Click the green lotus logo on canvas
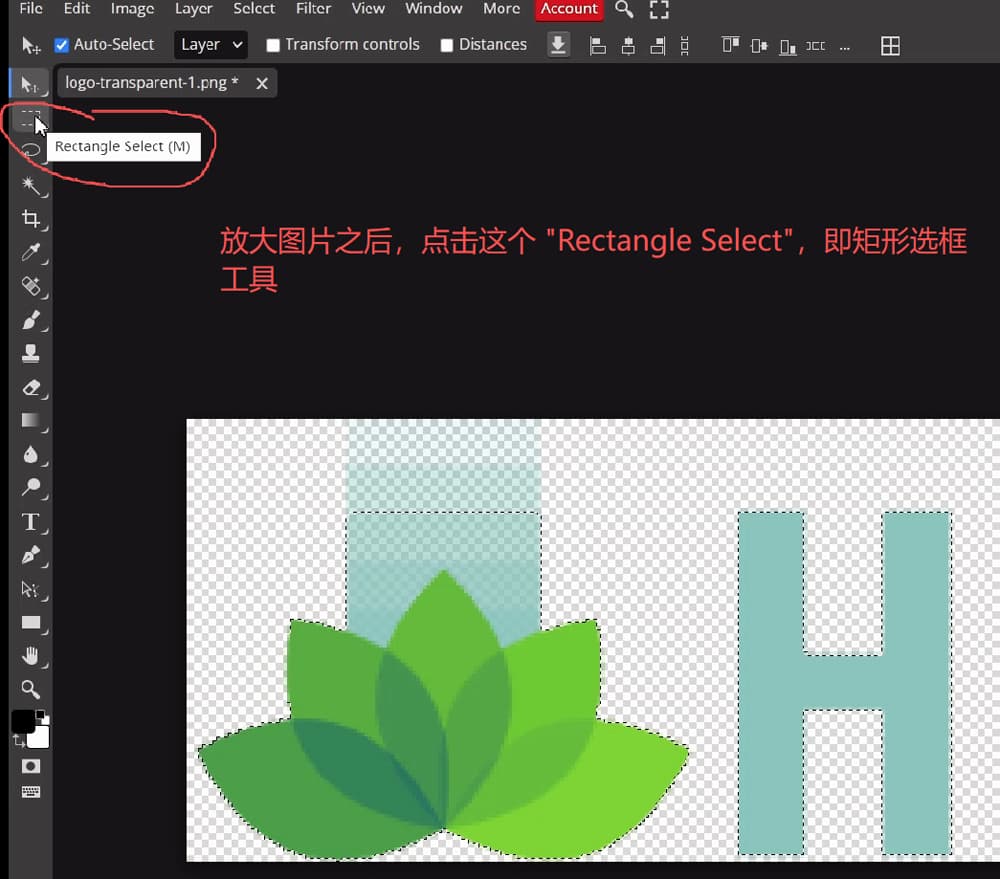Screen dimensions: 1000x879 [x=444, y=716]
